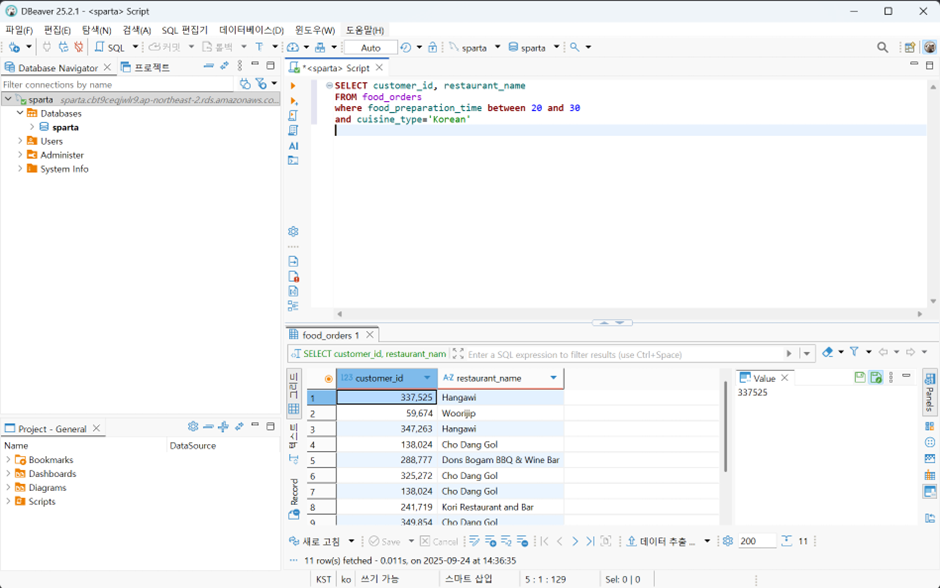
Task: Execute SQL query with the orange run arrow
Action: [x=293, y=86]
